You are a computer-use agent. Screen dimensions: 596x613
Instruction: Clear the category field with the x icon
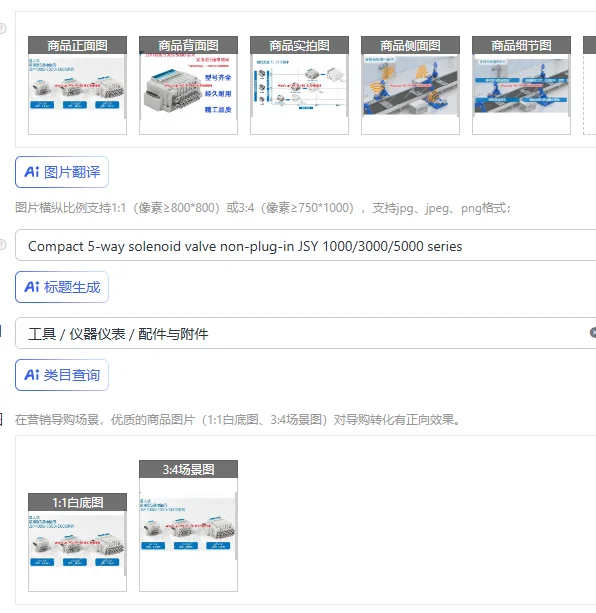click(593, 333)
